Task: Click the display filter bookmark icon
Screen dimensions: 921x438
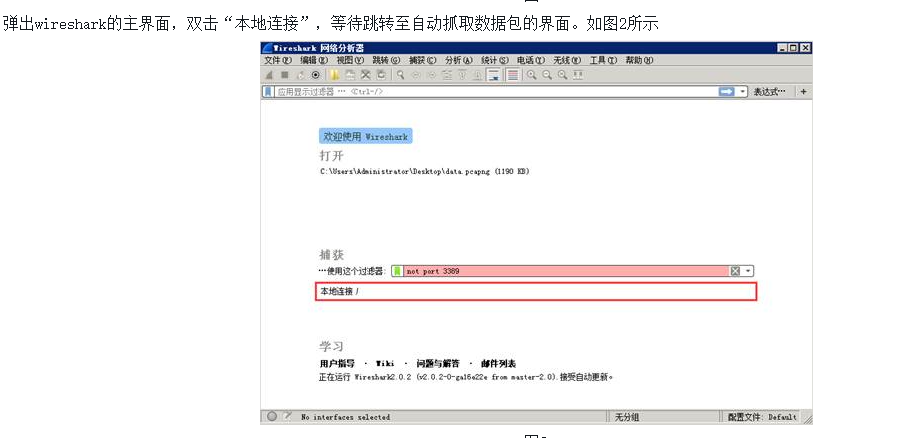Action: [268, 92]
